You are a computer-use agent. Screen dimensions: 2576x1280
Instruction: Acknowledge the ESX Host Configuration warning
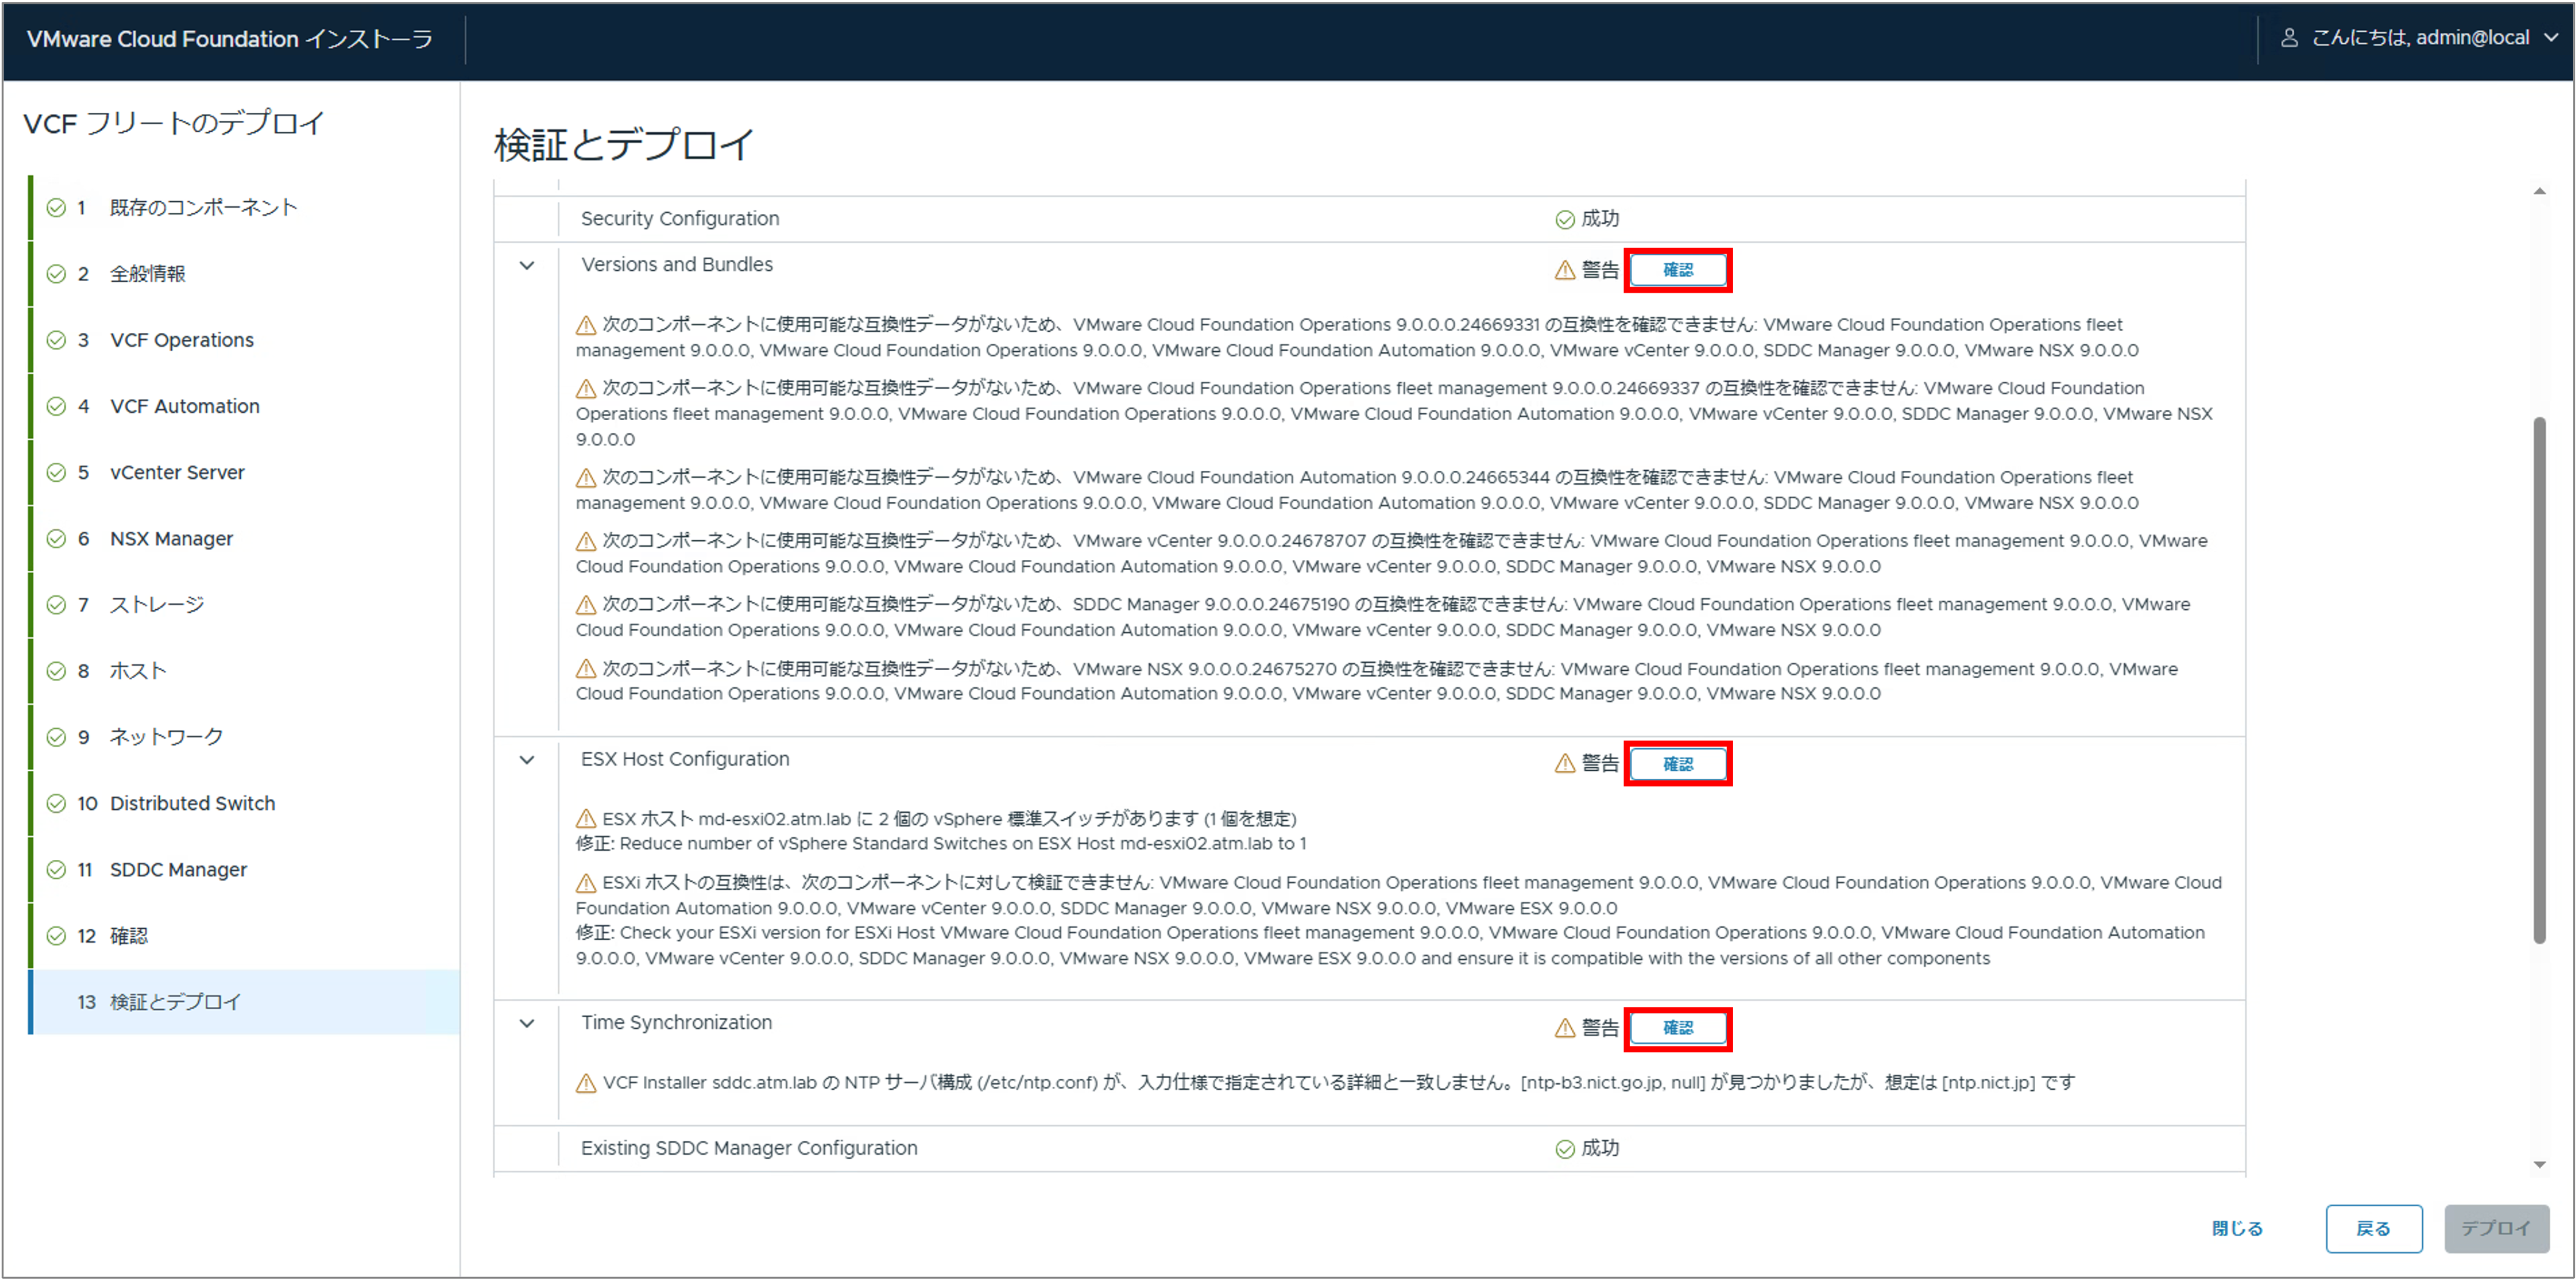pyautogui.click(x=1678, y=764)
